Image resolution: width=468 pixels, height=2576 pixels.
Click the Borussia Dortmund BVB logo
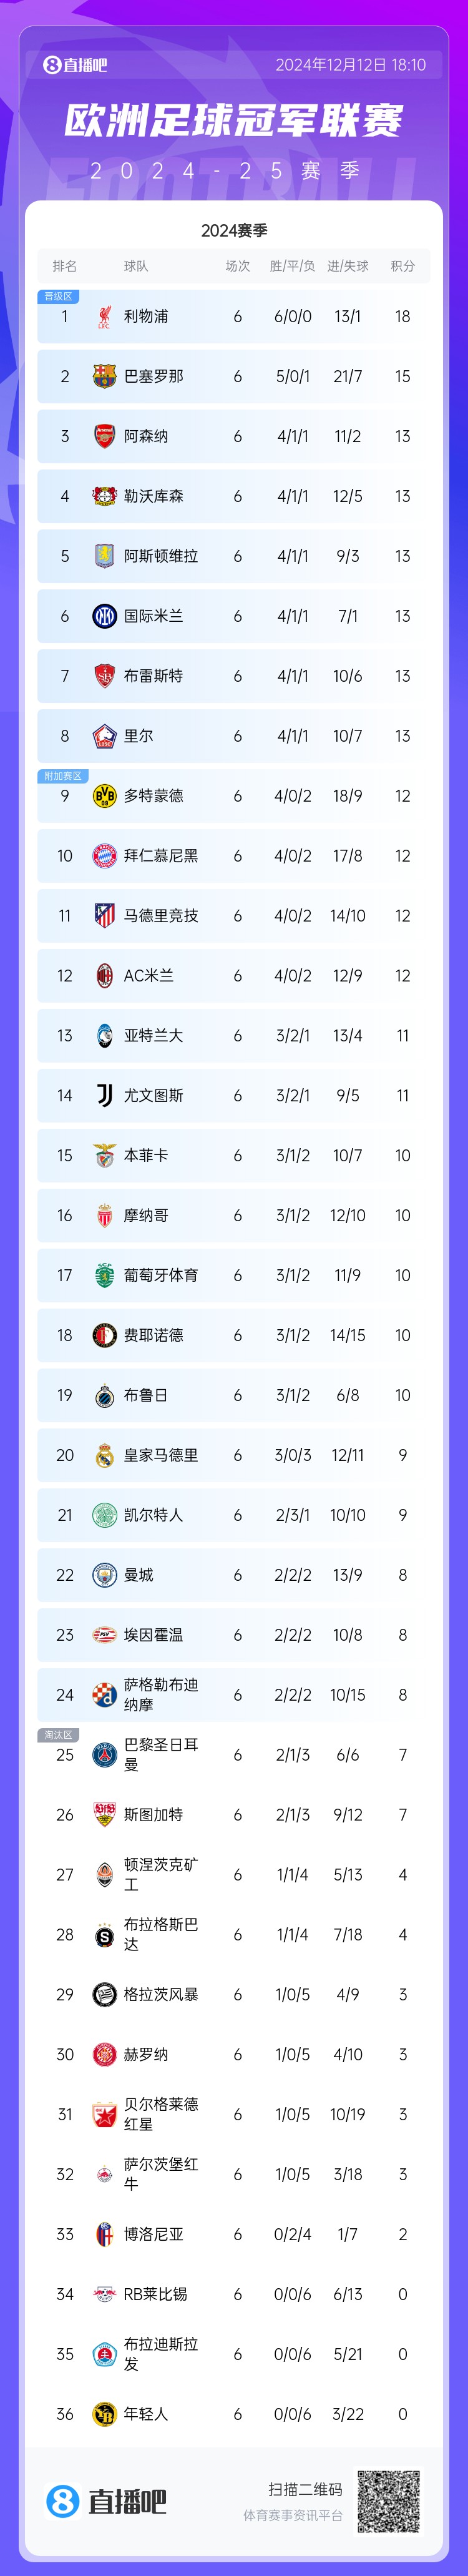(104, 796)
